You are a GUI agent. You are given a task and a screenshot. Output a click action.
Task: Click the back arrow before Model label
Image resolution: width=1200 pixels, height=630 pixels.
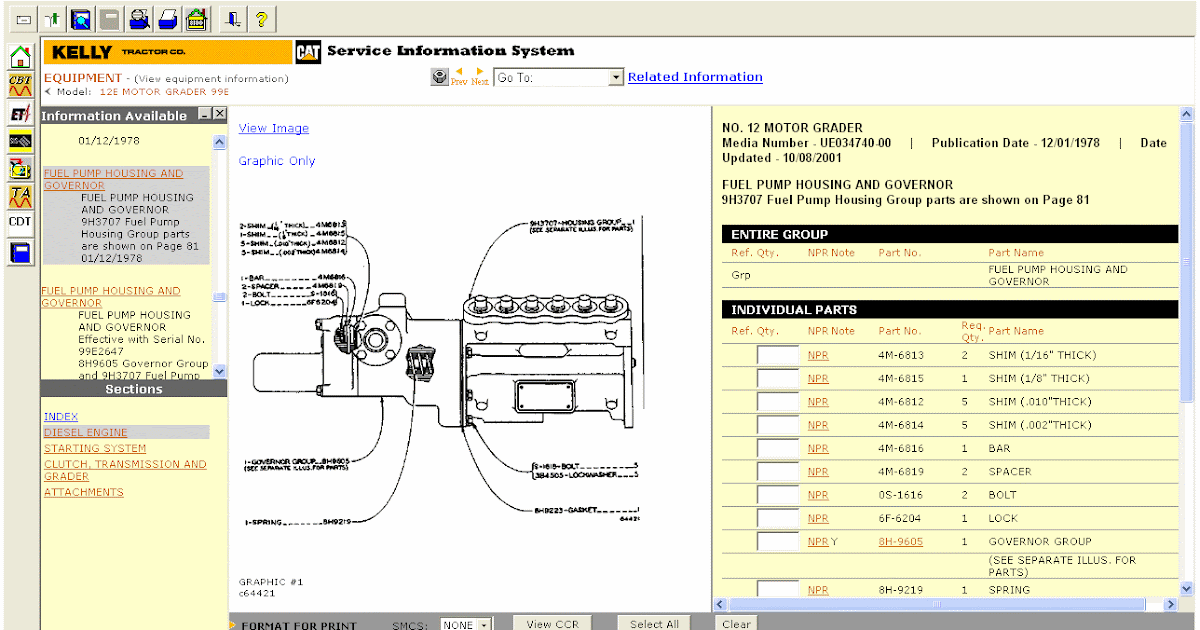coord(47,91)
